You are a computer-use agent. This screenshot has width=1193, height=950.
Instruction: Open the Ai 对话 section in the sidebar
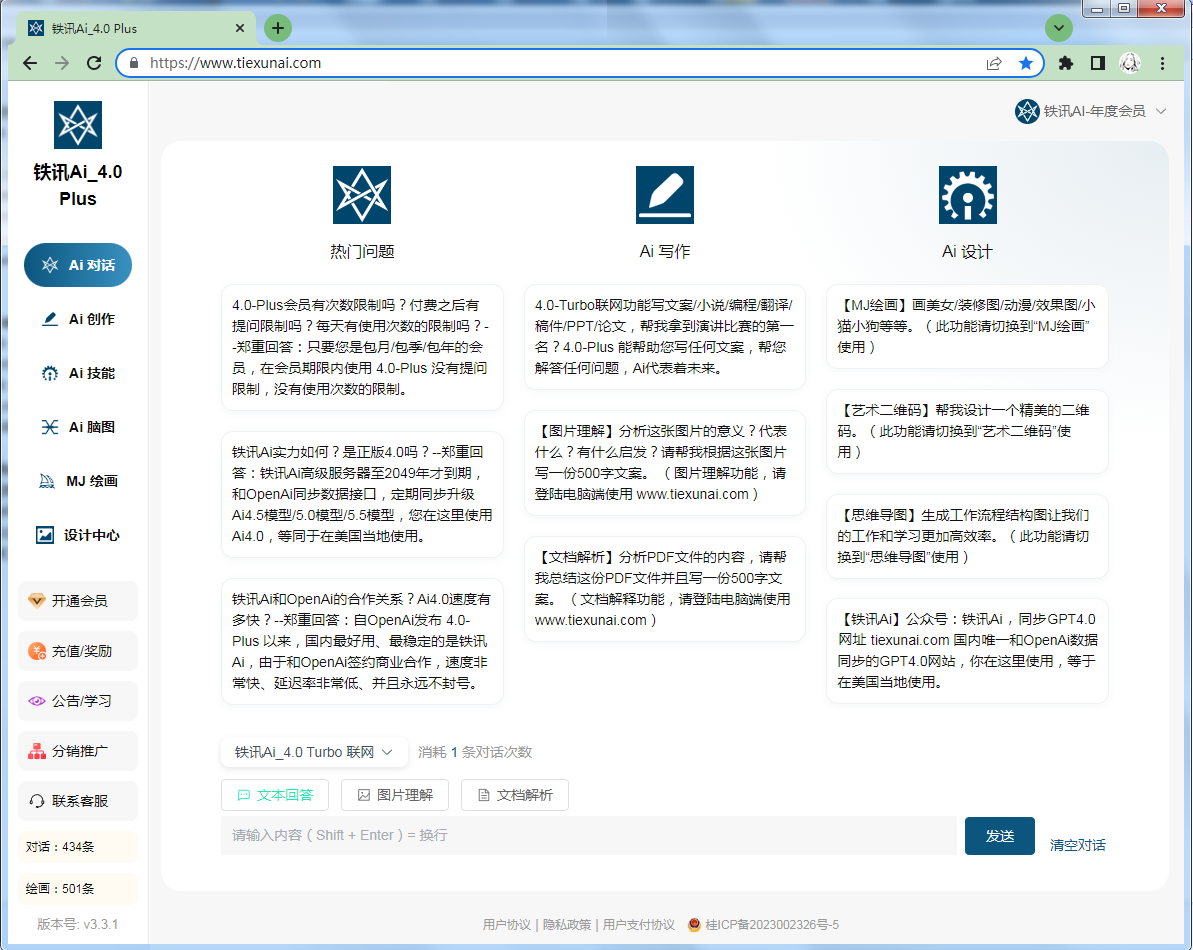point(77,265)
